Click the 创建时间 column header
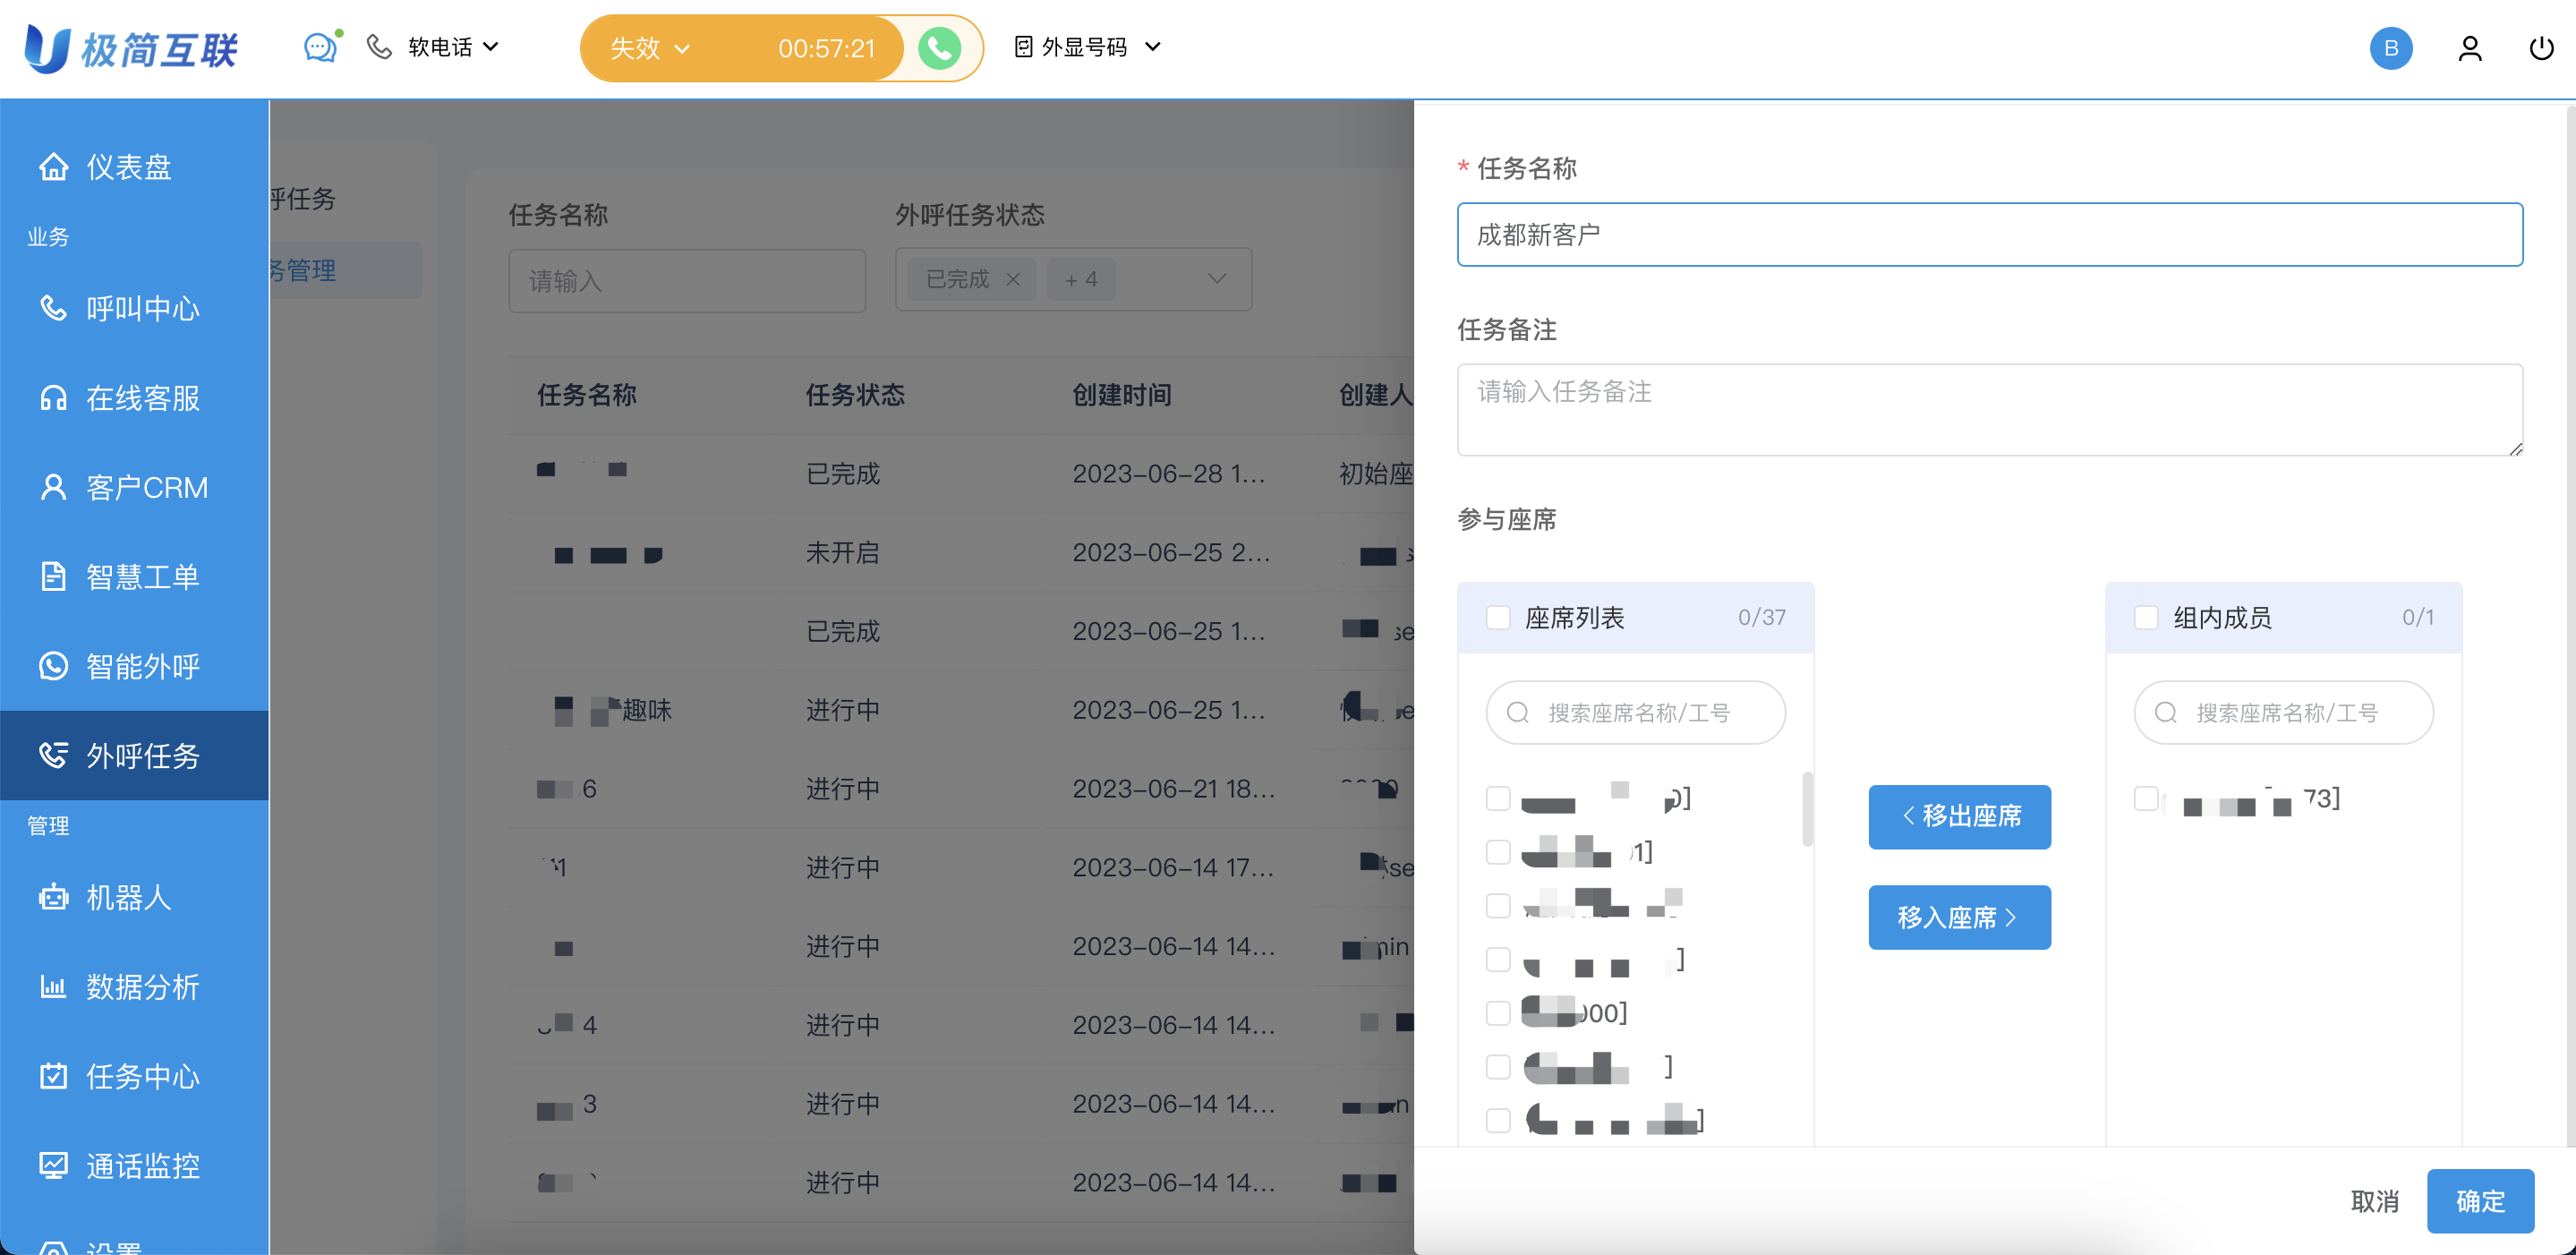This screenshot has width=2576, height=1255. (x=1122, y=395)
